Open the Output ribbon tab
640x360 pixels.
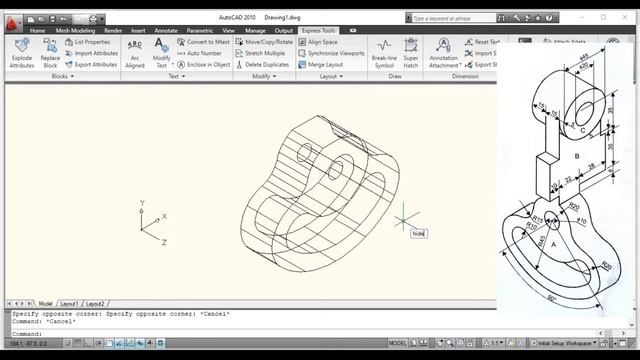point(284,31)
